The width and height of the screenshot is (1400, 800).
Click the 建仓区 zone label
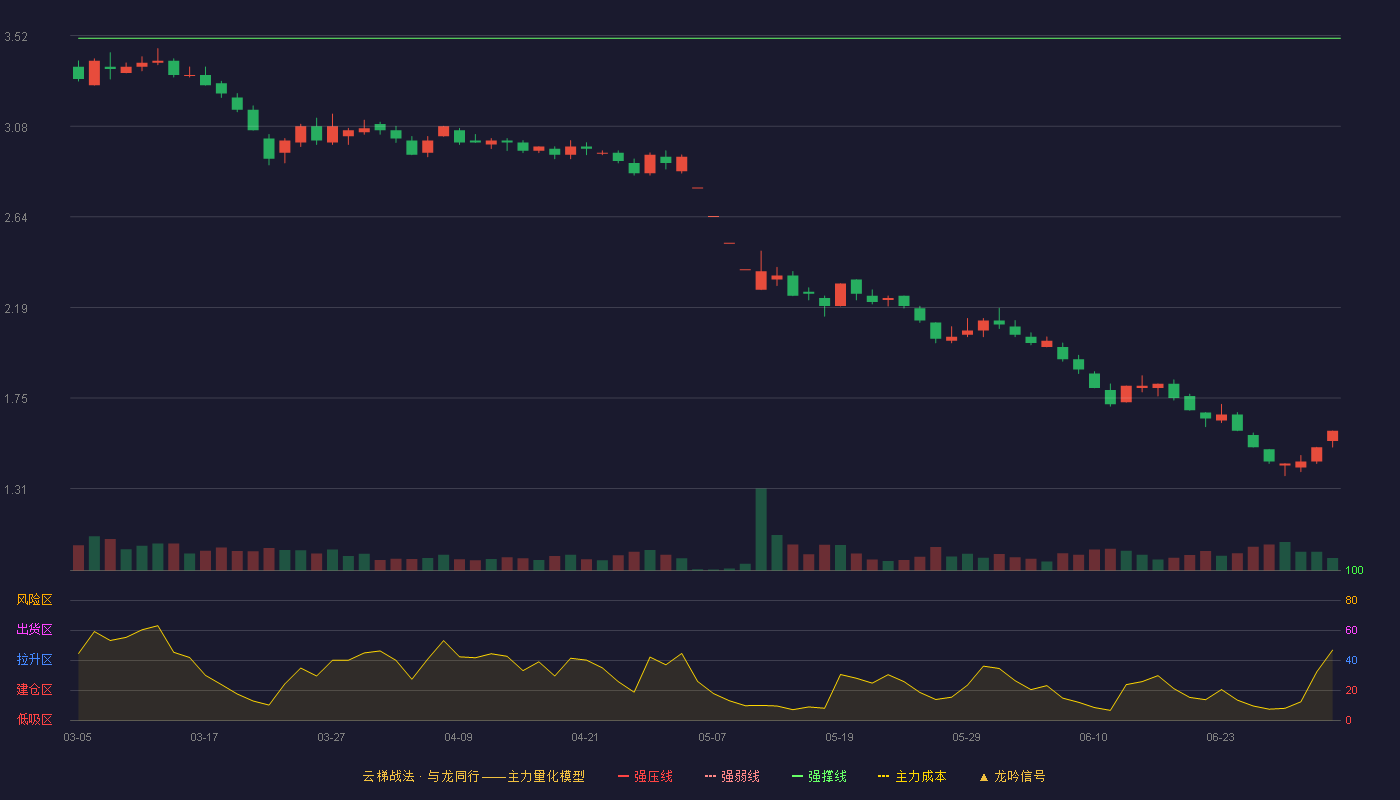34,690
